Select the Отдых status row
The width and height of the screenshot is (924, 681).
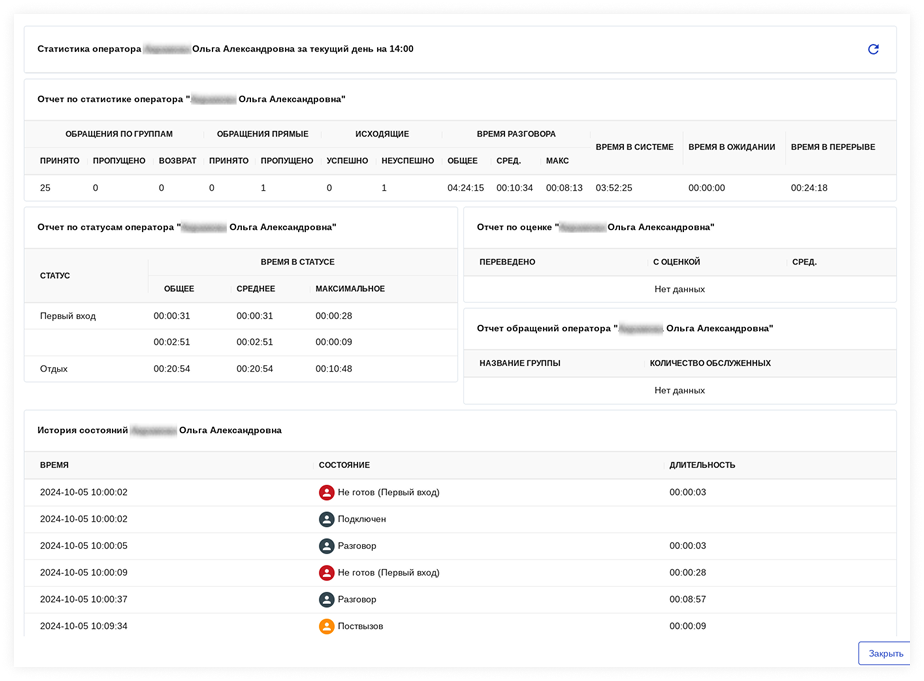coord(54,369)
